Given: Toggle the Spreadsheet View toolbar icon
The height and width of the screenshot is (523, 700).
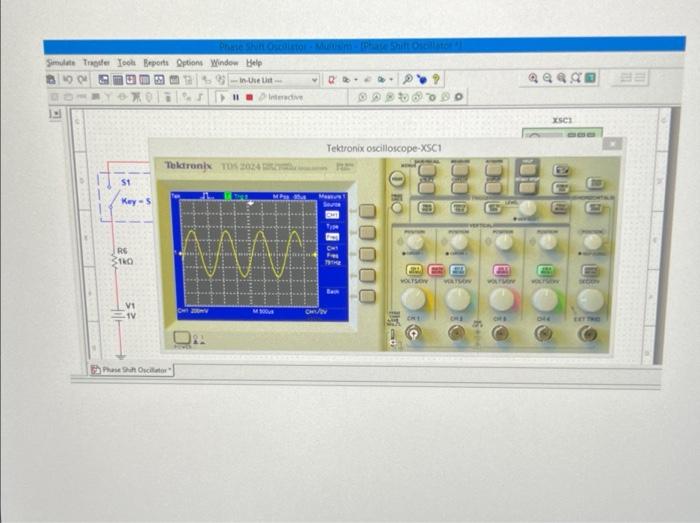Looking at the screenshot, I should click(117, 80).
